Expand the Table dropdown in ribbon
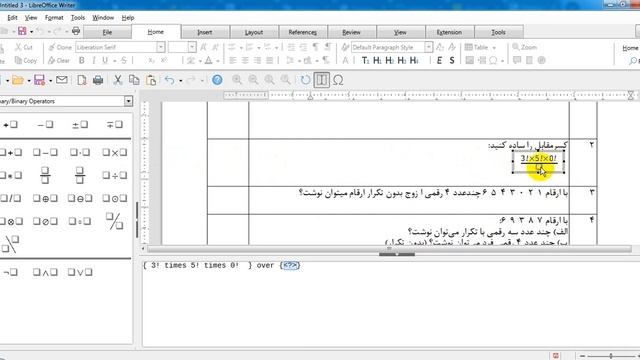 [x=494, y=48]
